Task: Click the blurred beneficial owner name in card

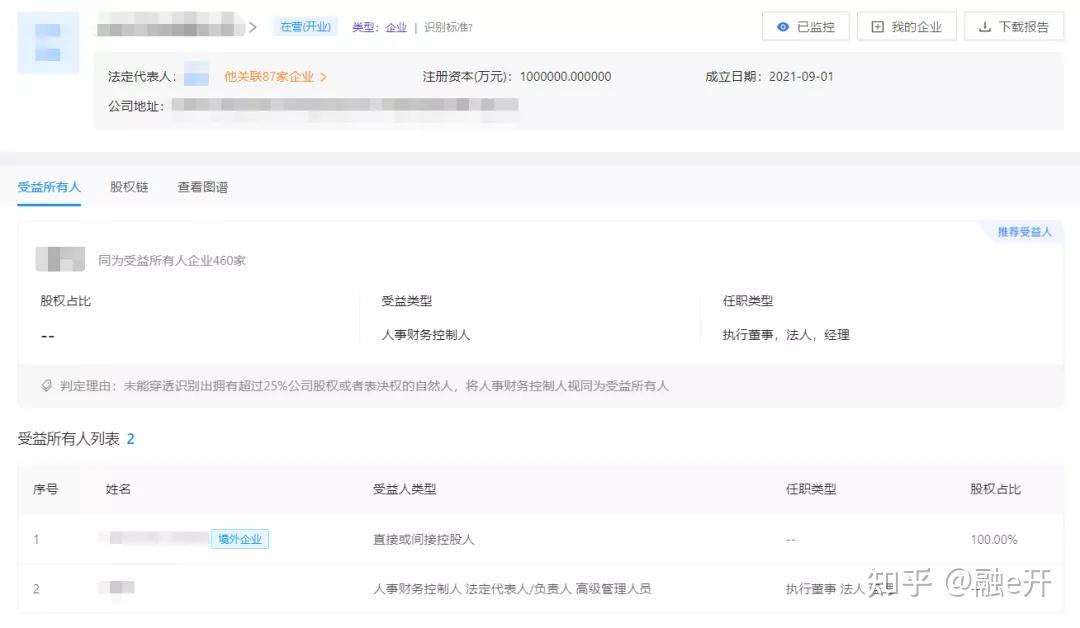Action: [x=60, y=259]
